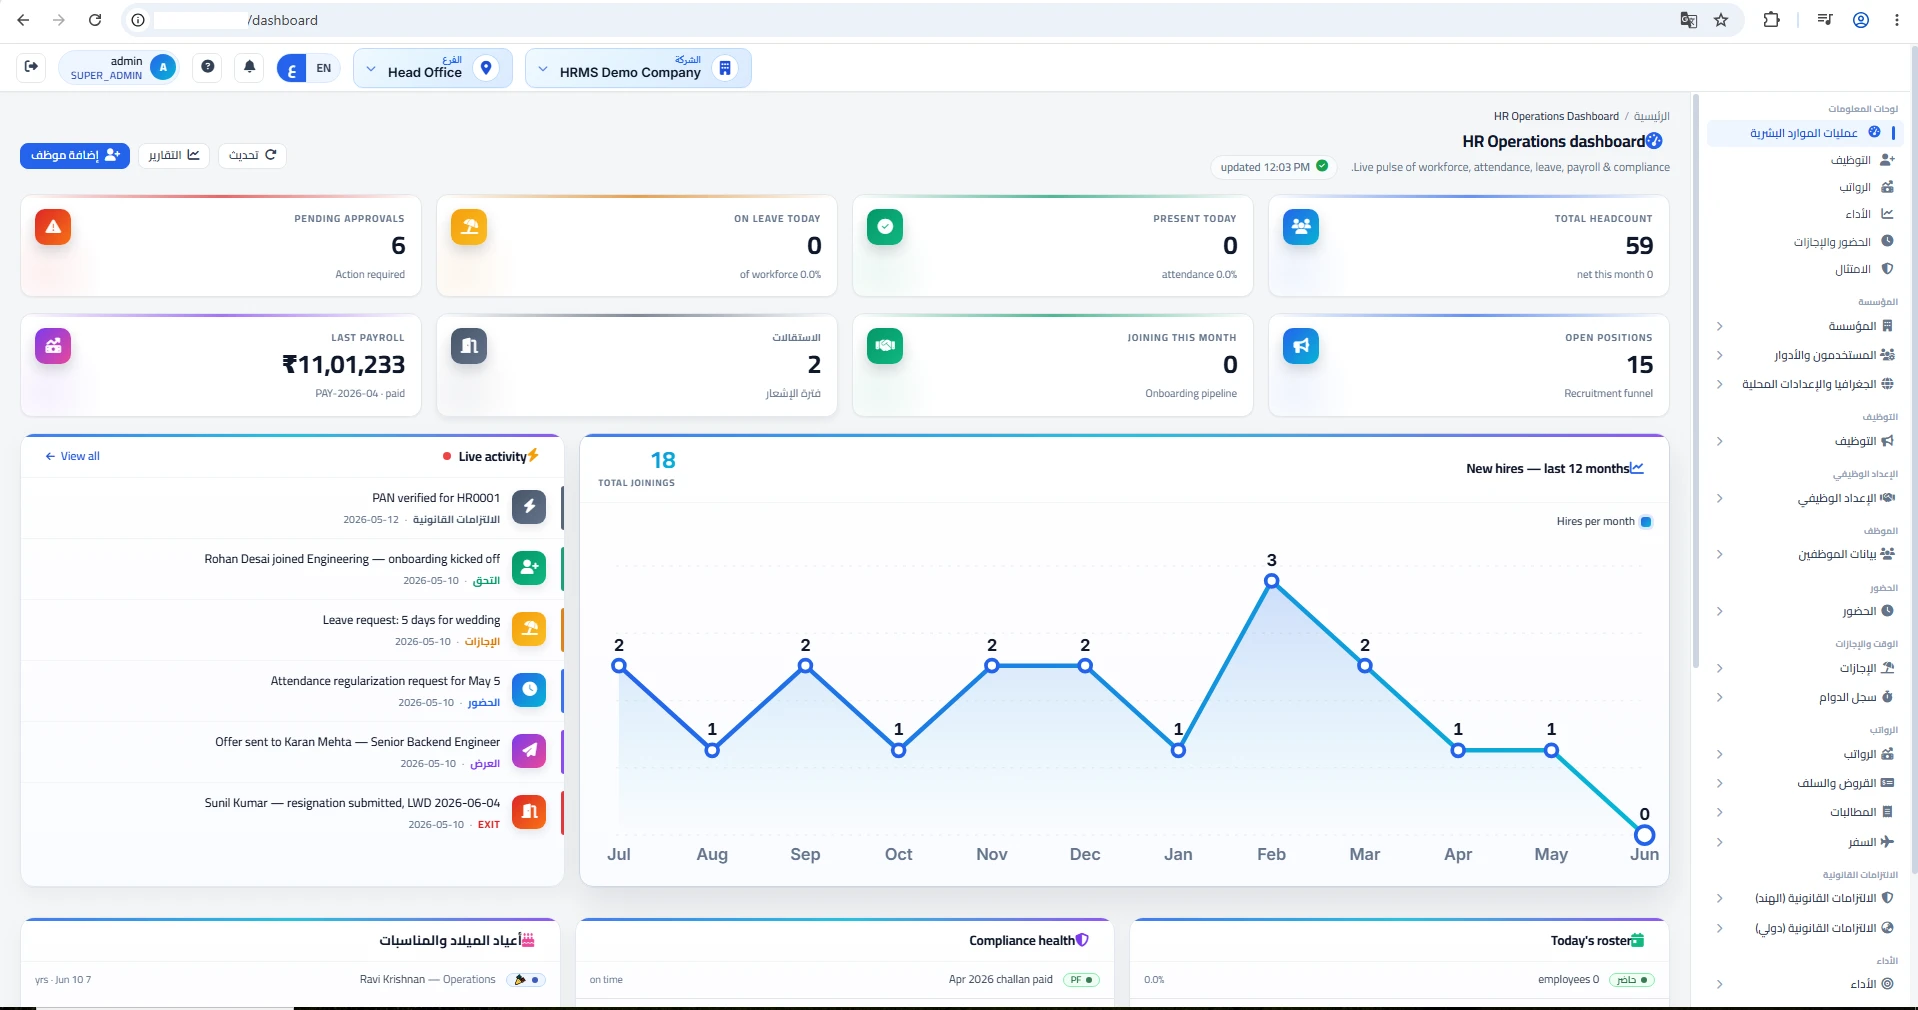Click the sidebar vertical scrollbar
The height and width of the screenshot is (1010, 1918).
[x=1696, y=380]
